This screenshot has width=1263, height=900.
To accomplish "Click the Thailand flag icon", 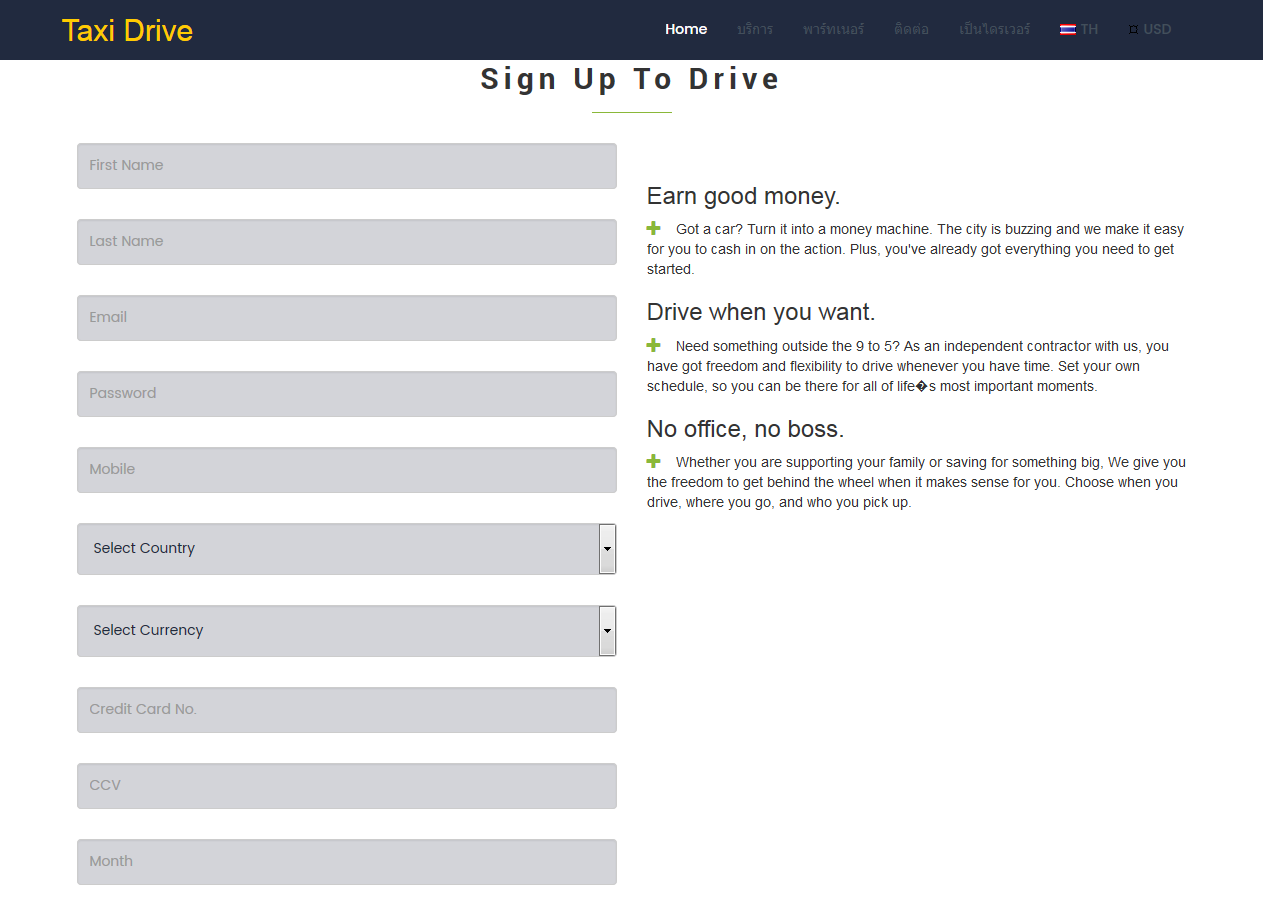I will (x=1068, y=30).
